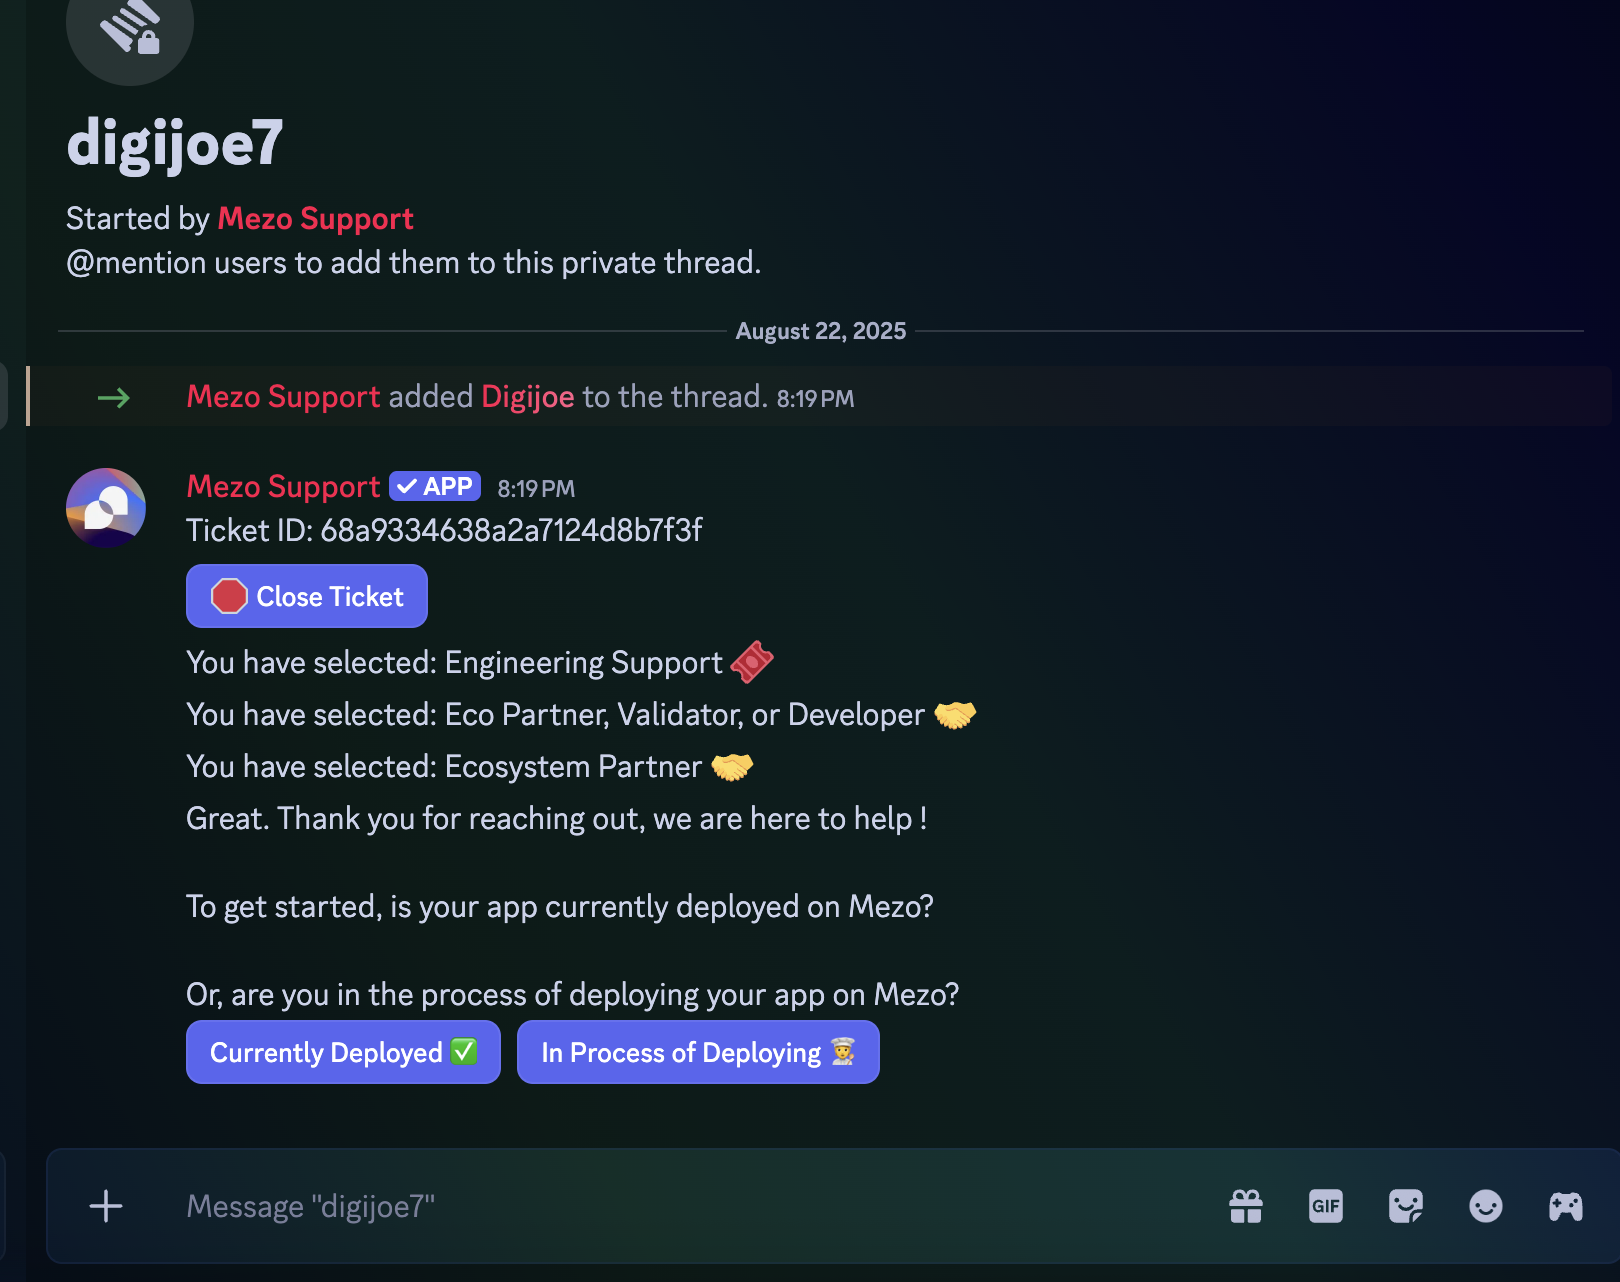Click the verified APP badge
The height and width of the screenshot is (1282, 1620).
(435, 487)
